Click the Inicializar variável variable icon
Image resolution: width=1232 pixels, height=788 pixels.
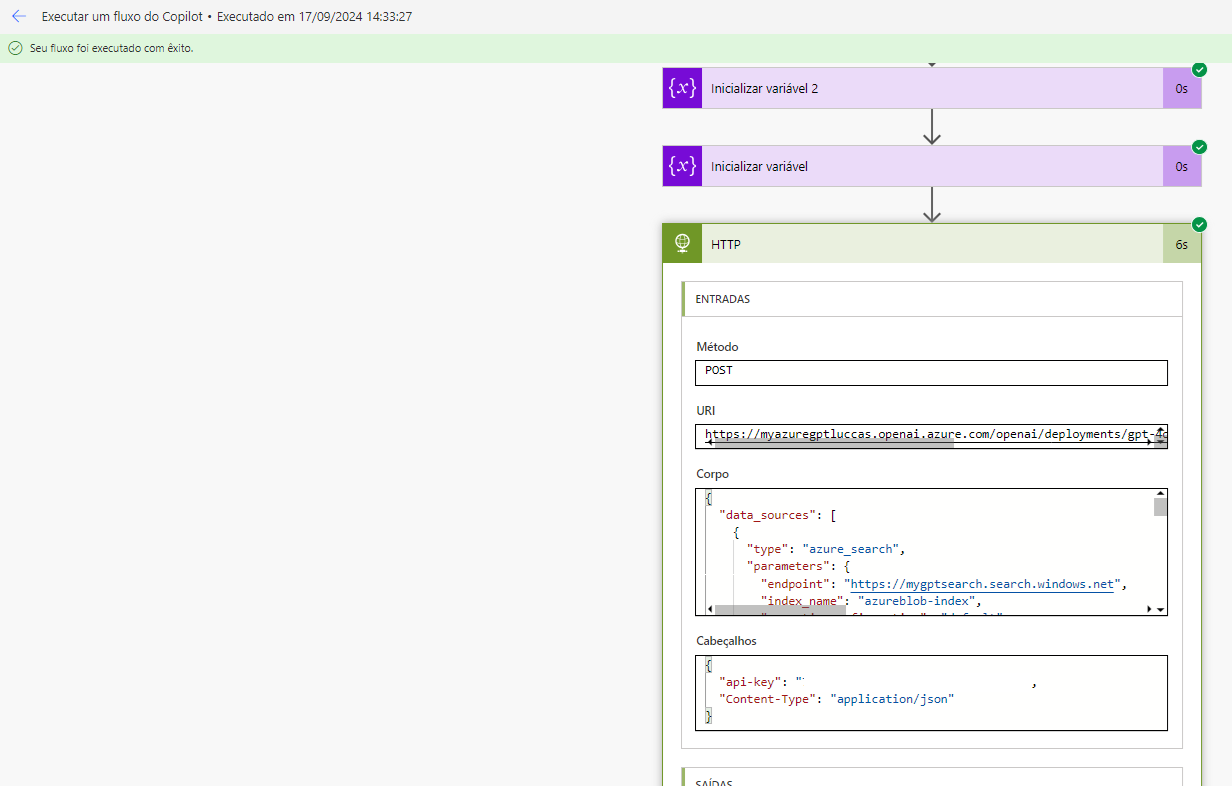(x=682, y=166)
